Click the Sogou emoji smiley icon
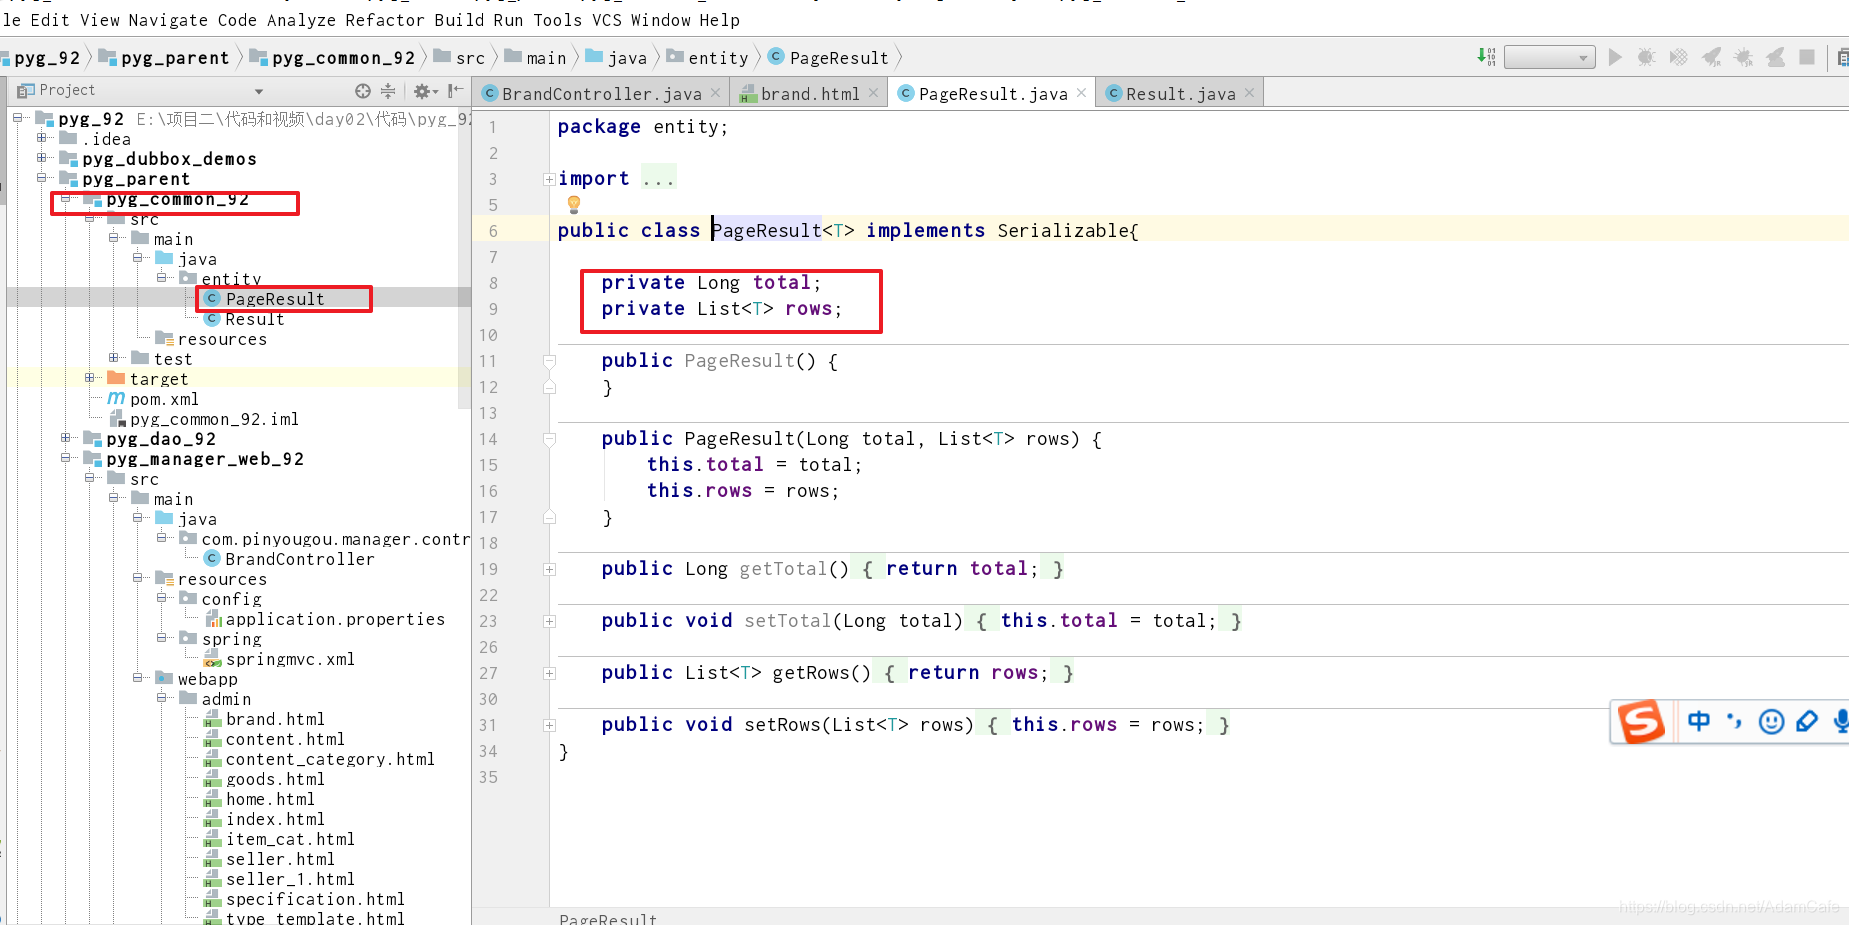The width and height of the screenshot is (1849, 925). [x=1771, y=721]
